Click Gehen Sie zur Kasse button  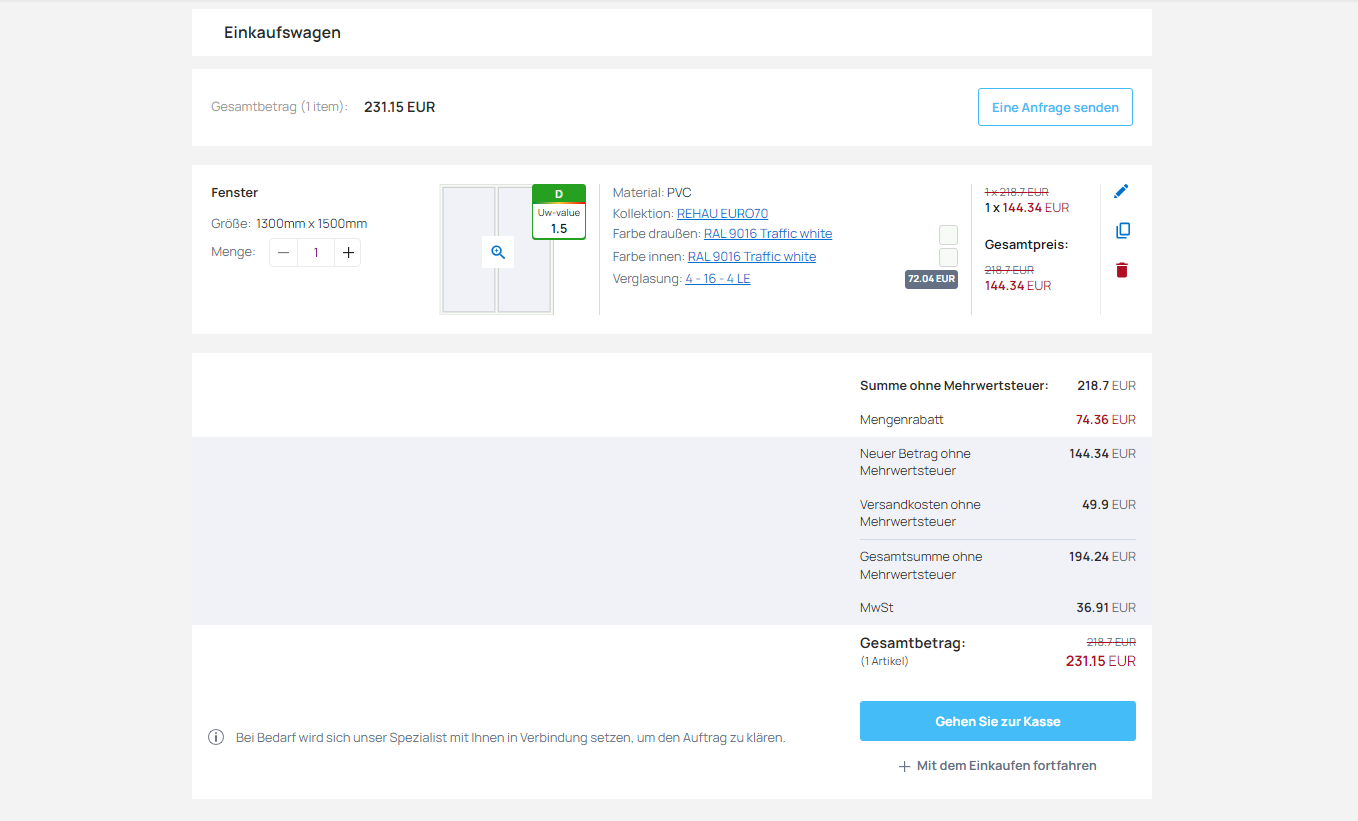(998, 721)
